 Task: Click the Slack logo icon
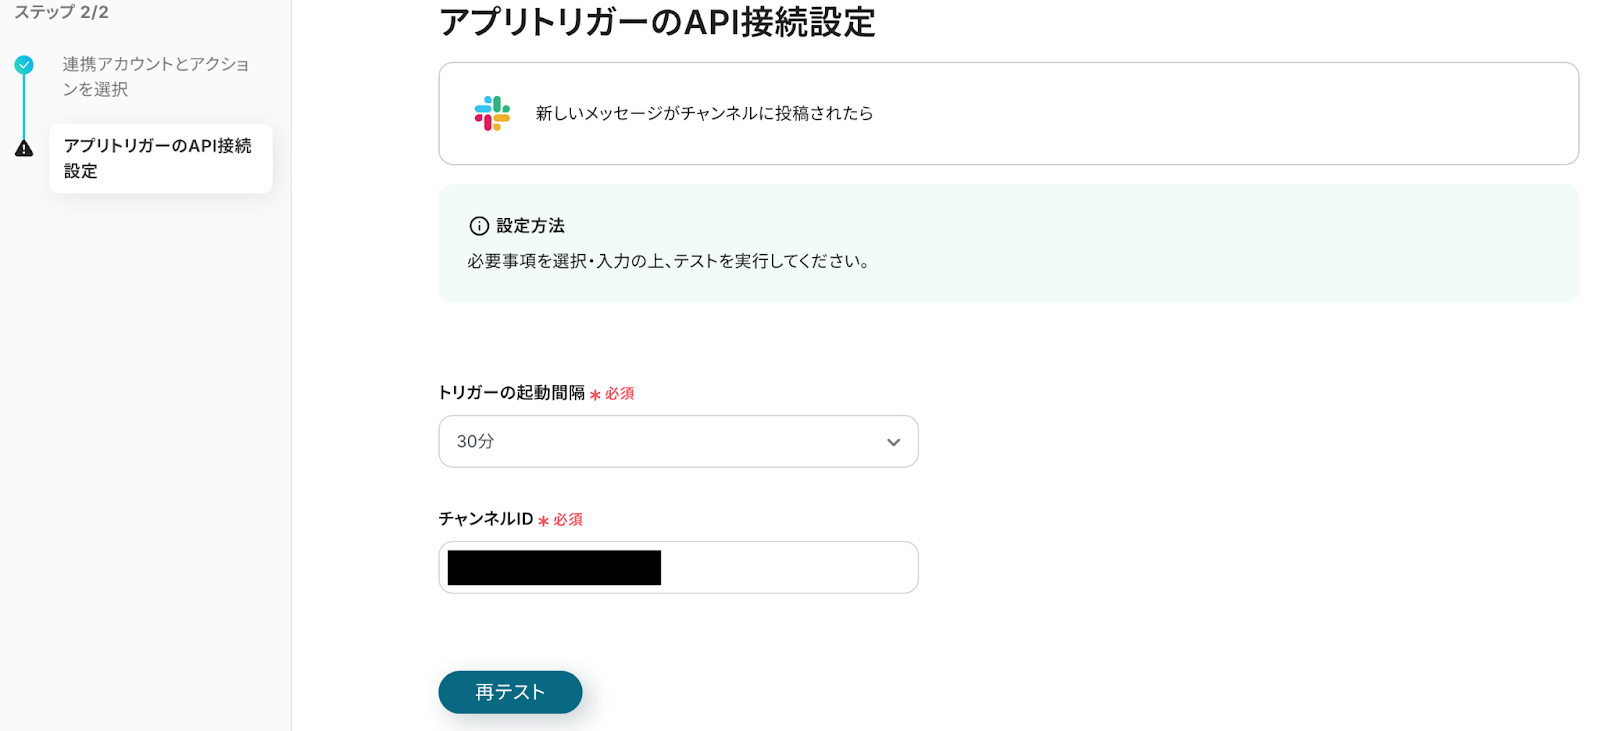pyautogui.click(x=492, y=113)
